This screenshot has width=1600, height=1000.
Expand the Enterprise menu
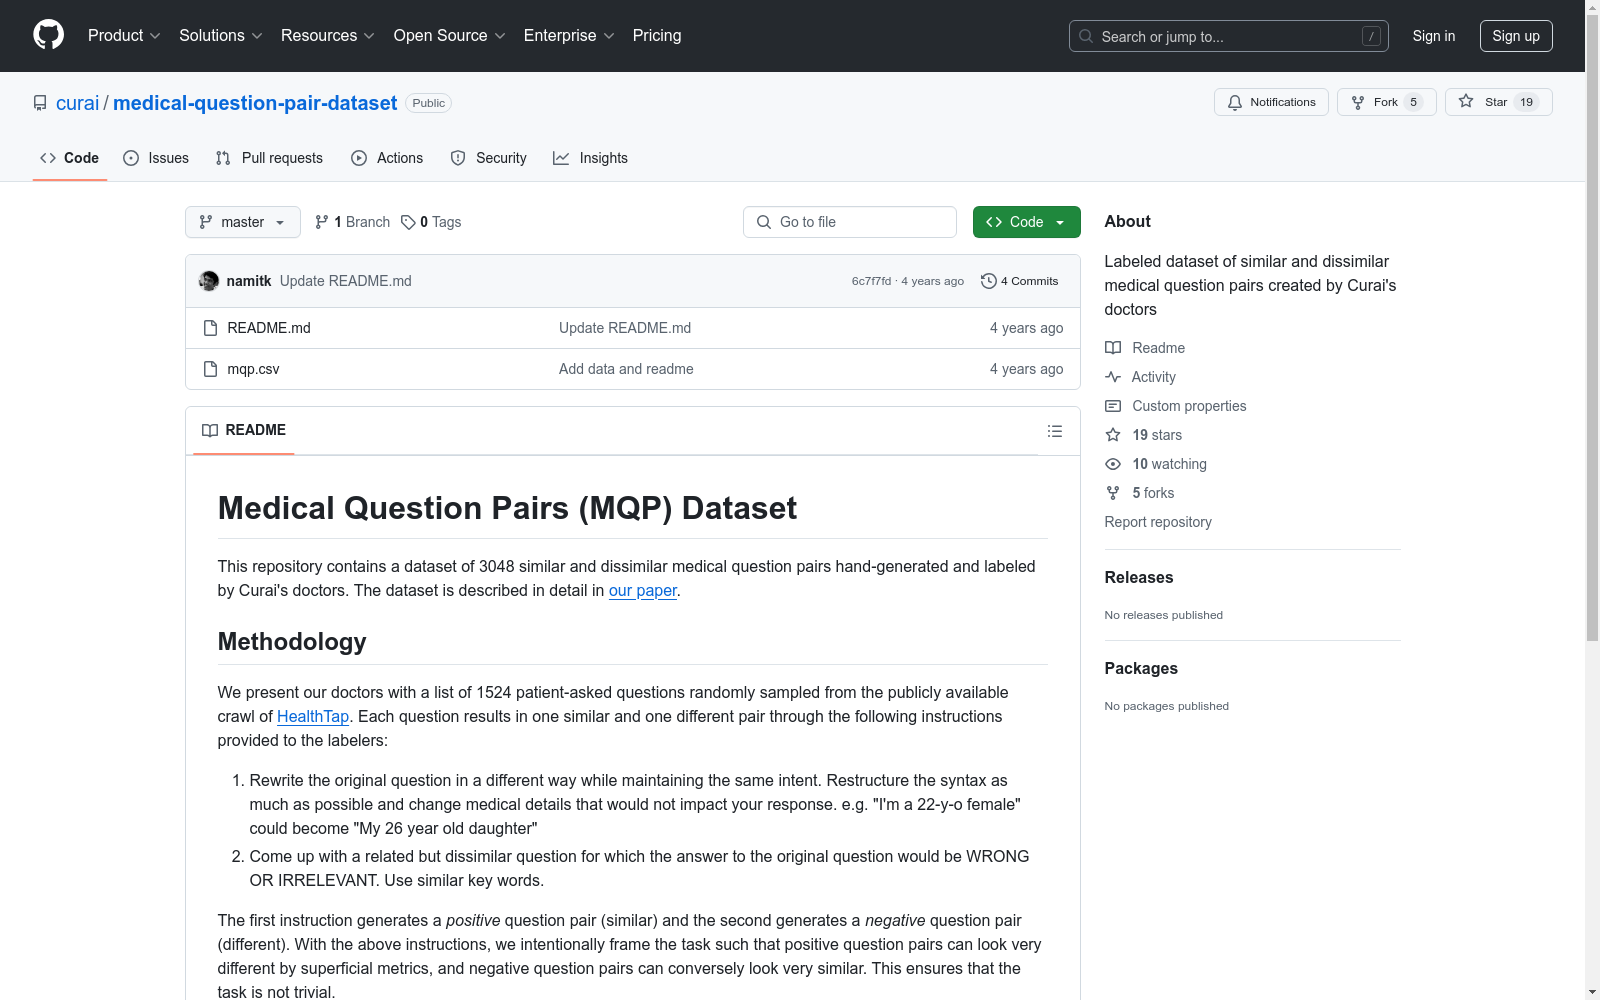[569, 35]
